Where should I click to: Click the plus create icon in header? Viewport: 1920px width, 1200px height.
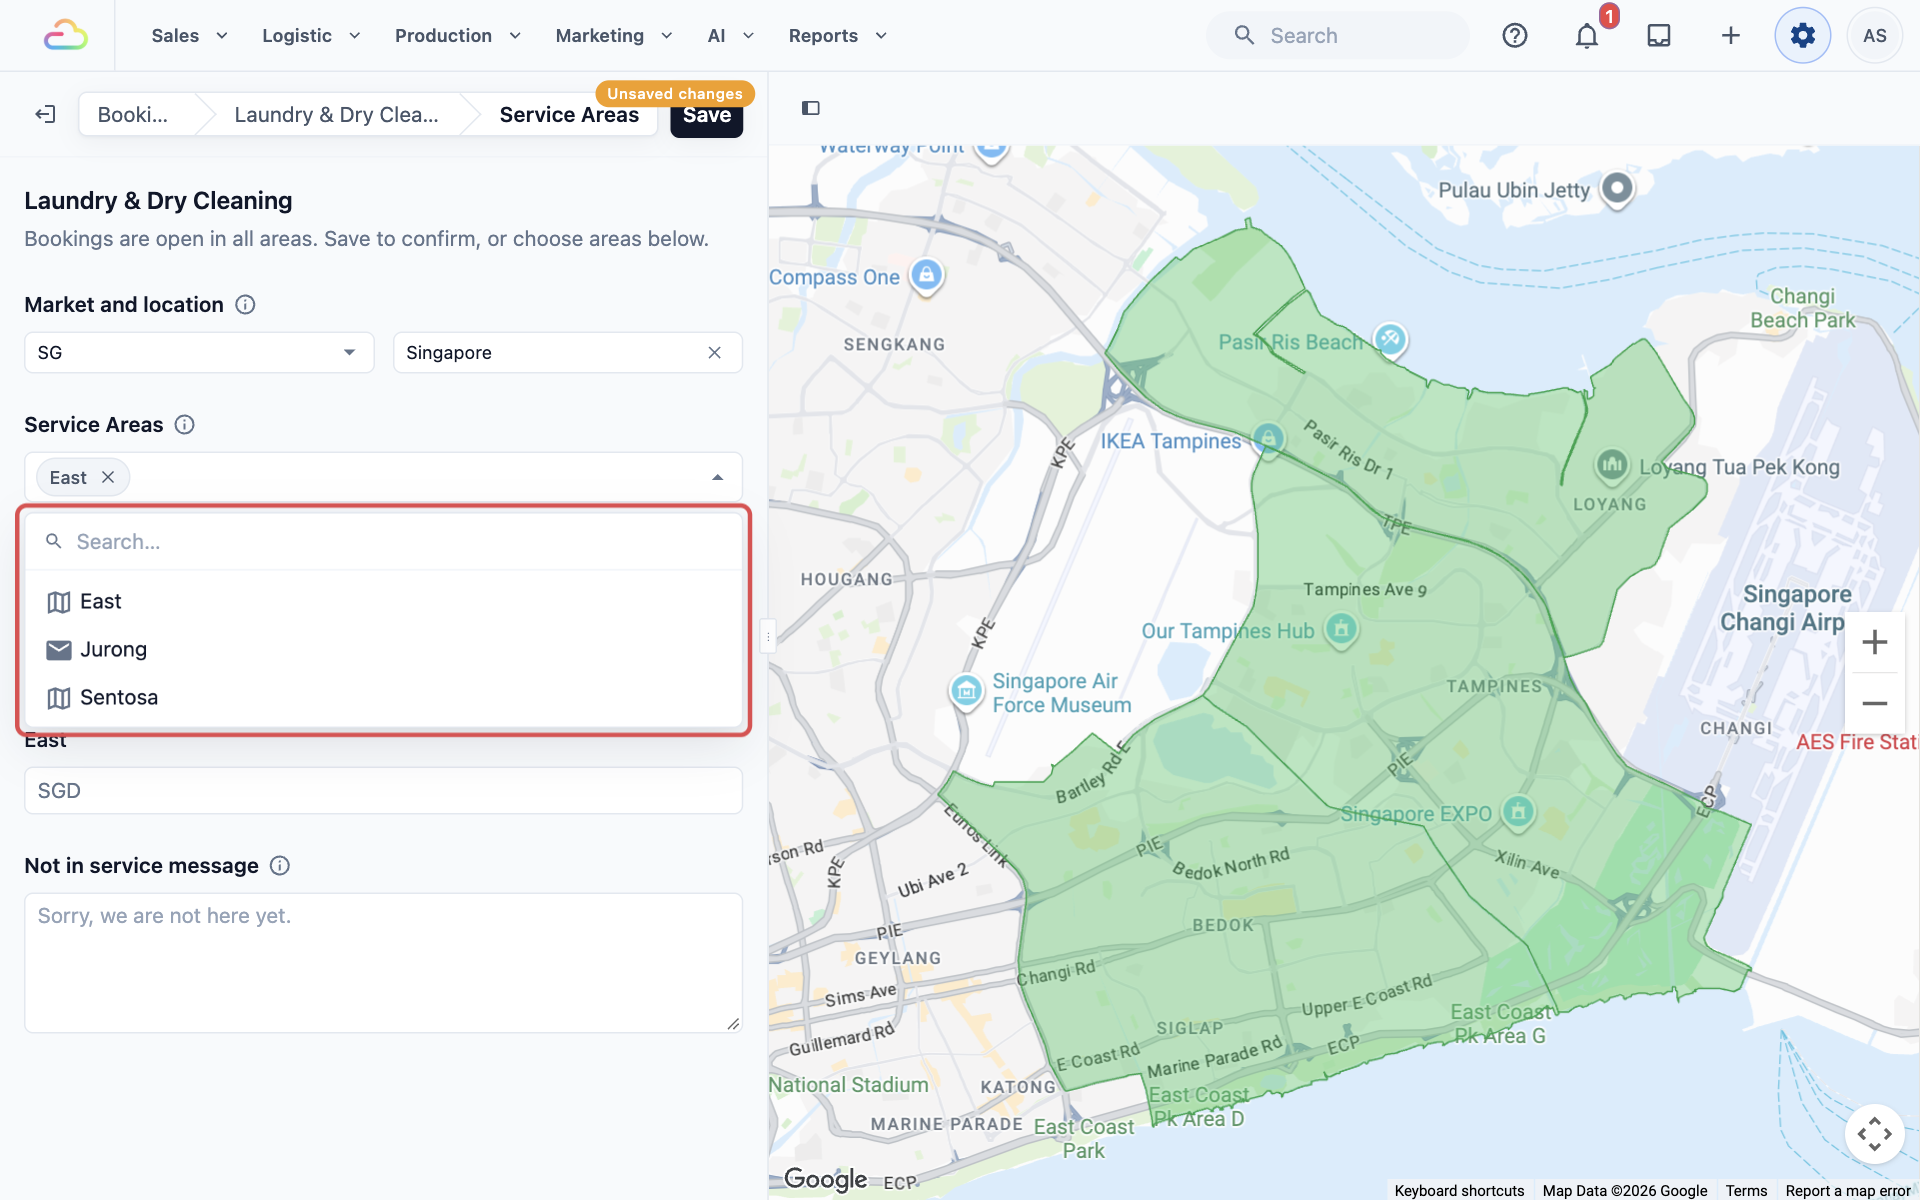1731,36
